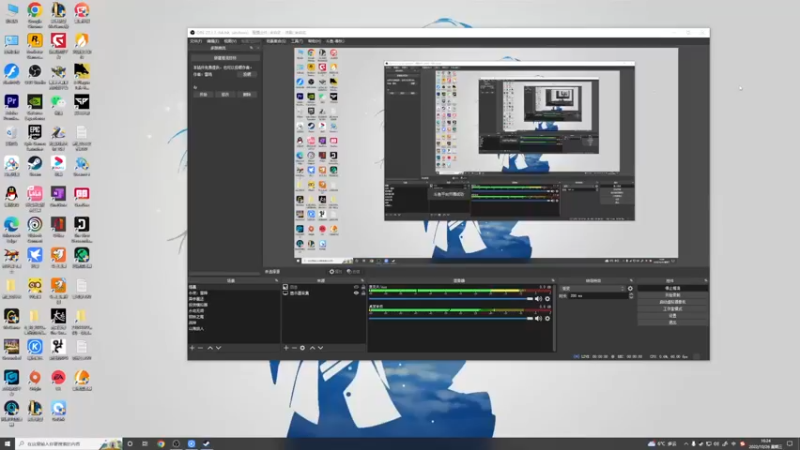The width and height of the screenshot is (800, 450).
Task: Open the Filters button below the preview
Action: [354, 272]
